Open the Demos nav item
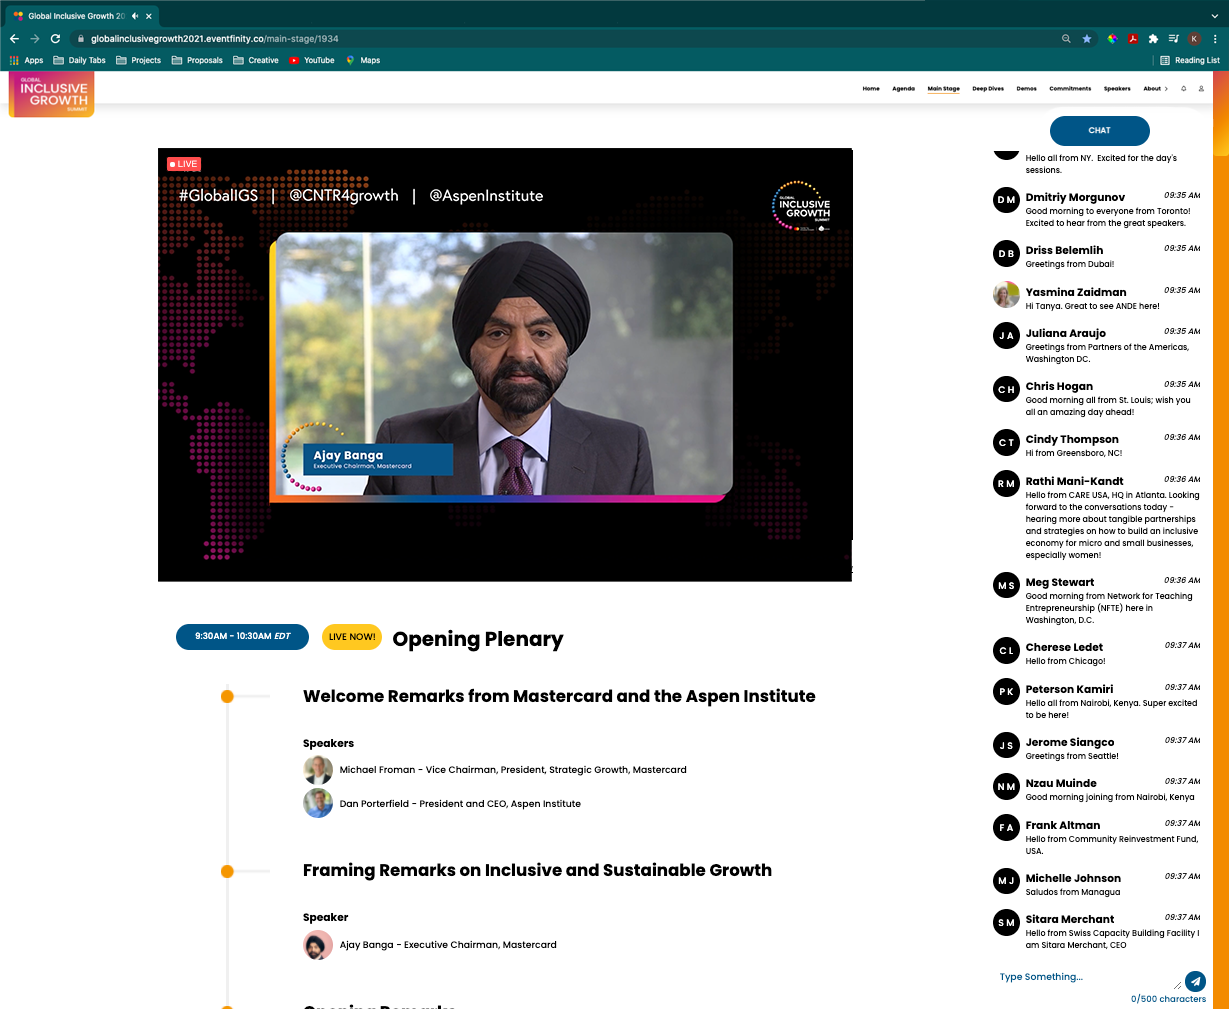 pos(1027,89)
